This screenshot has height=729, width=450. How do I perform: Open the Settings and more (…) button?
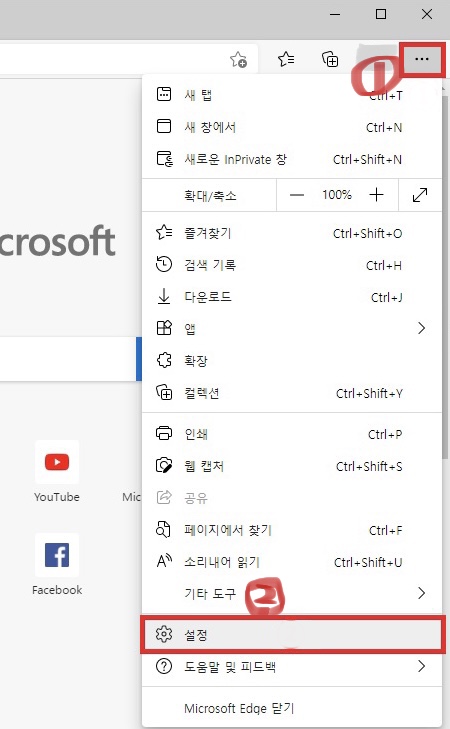coord(422,59)
